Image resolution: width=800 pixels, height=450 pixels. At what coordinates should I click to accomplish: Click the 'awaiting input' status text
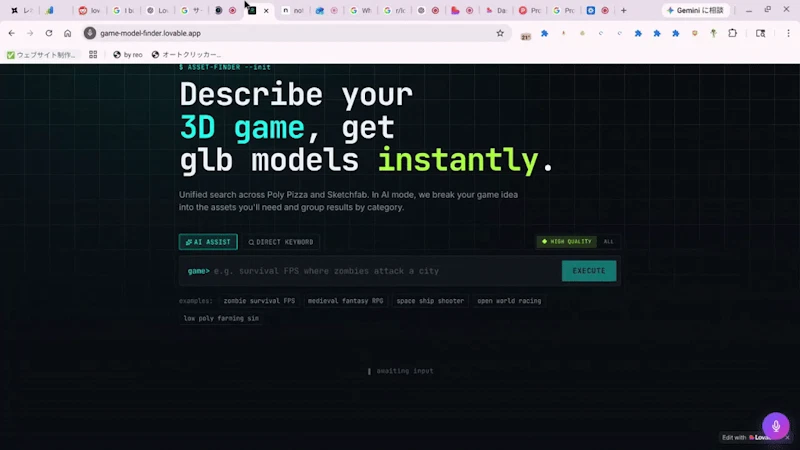[405, 371]
